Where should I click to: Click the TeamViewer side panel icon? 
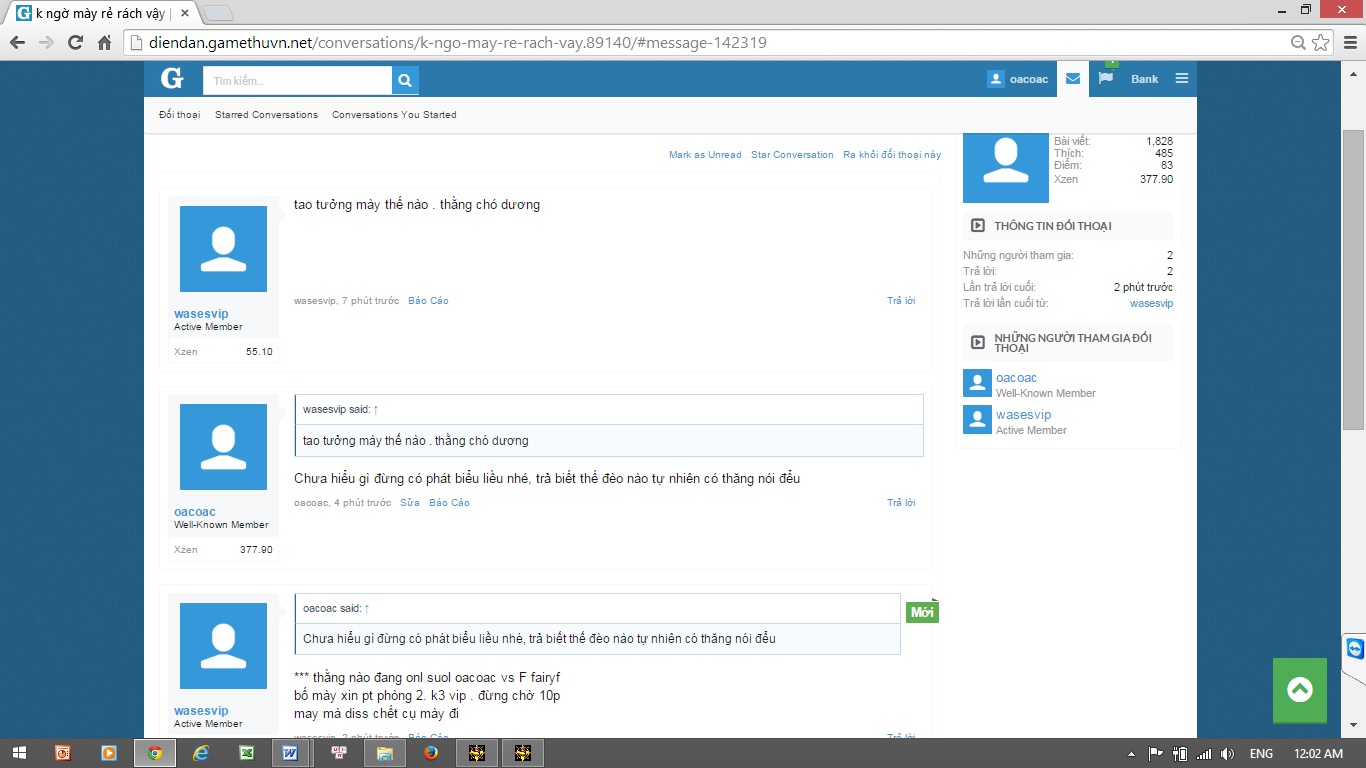1355,649
